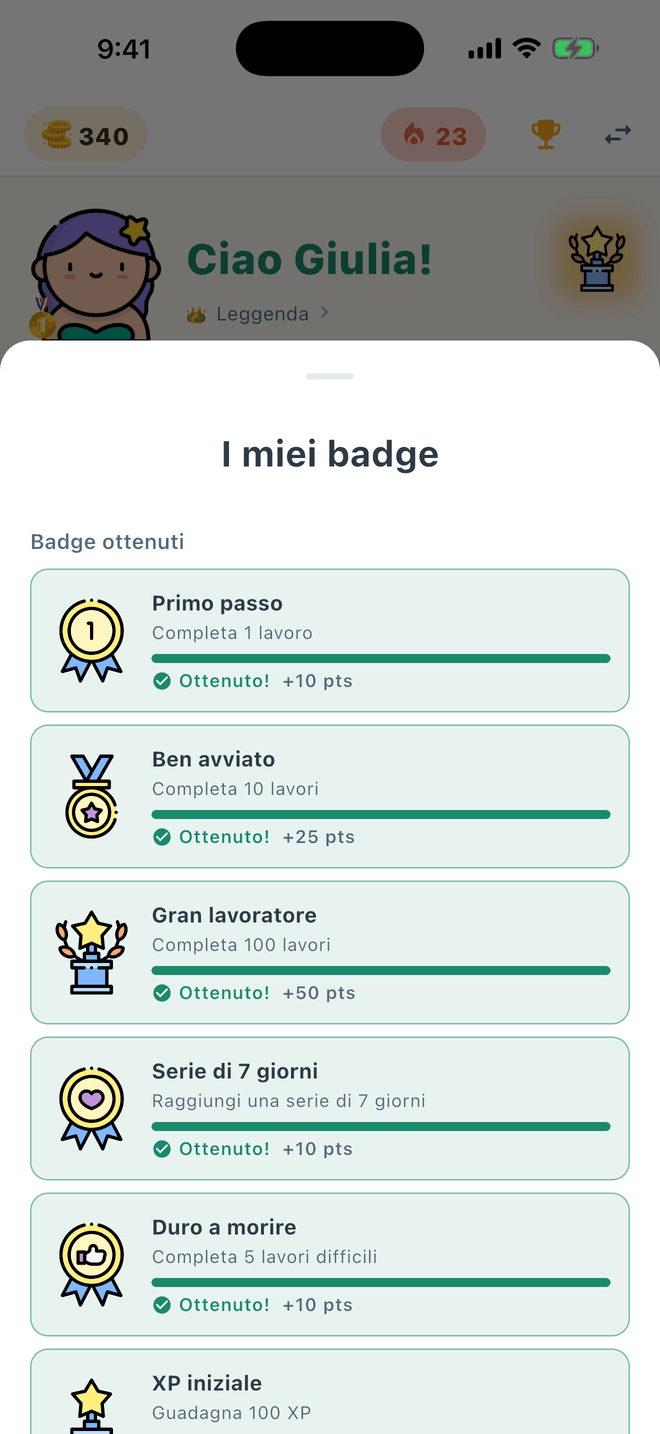Screen dimensions: 660x1434
Task: Tap the glowing star trophy beside greeting
Action: point(597,259)
